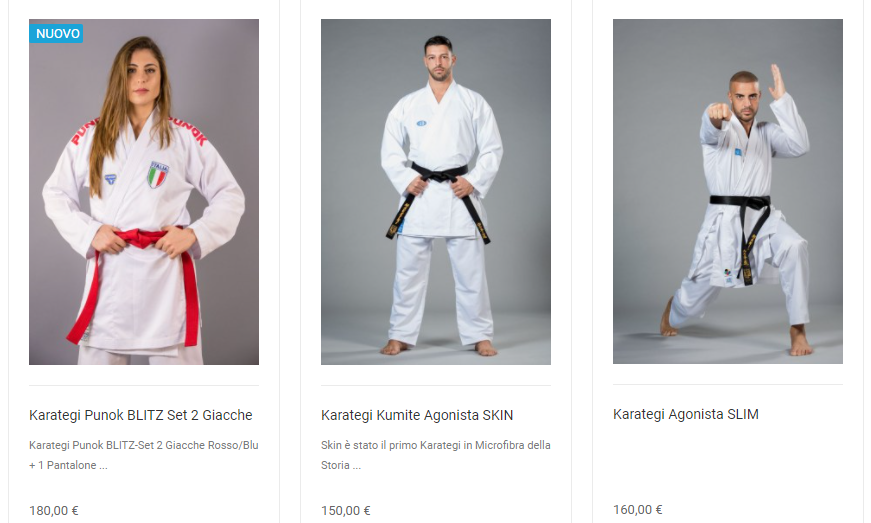871x523 pixels.
Task: Click the Punok BLITZ Rosso/Blu description text
Action: [144, 455]
